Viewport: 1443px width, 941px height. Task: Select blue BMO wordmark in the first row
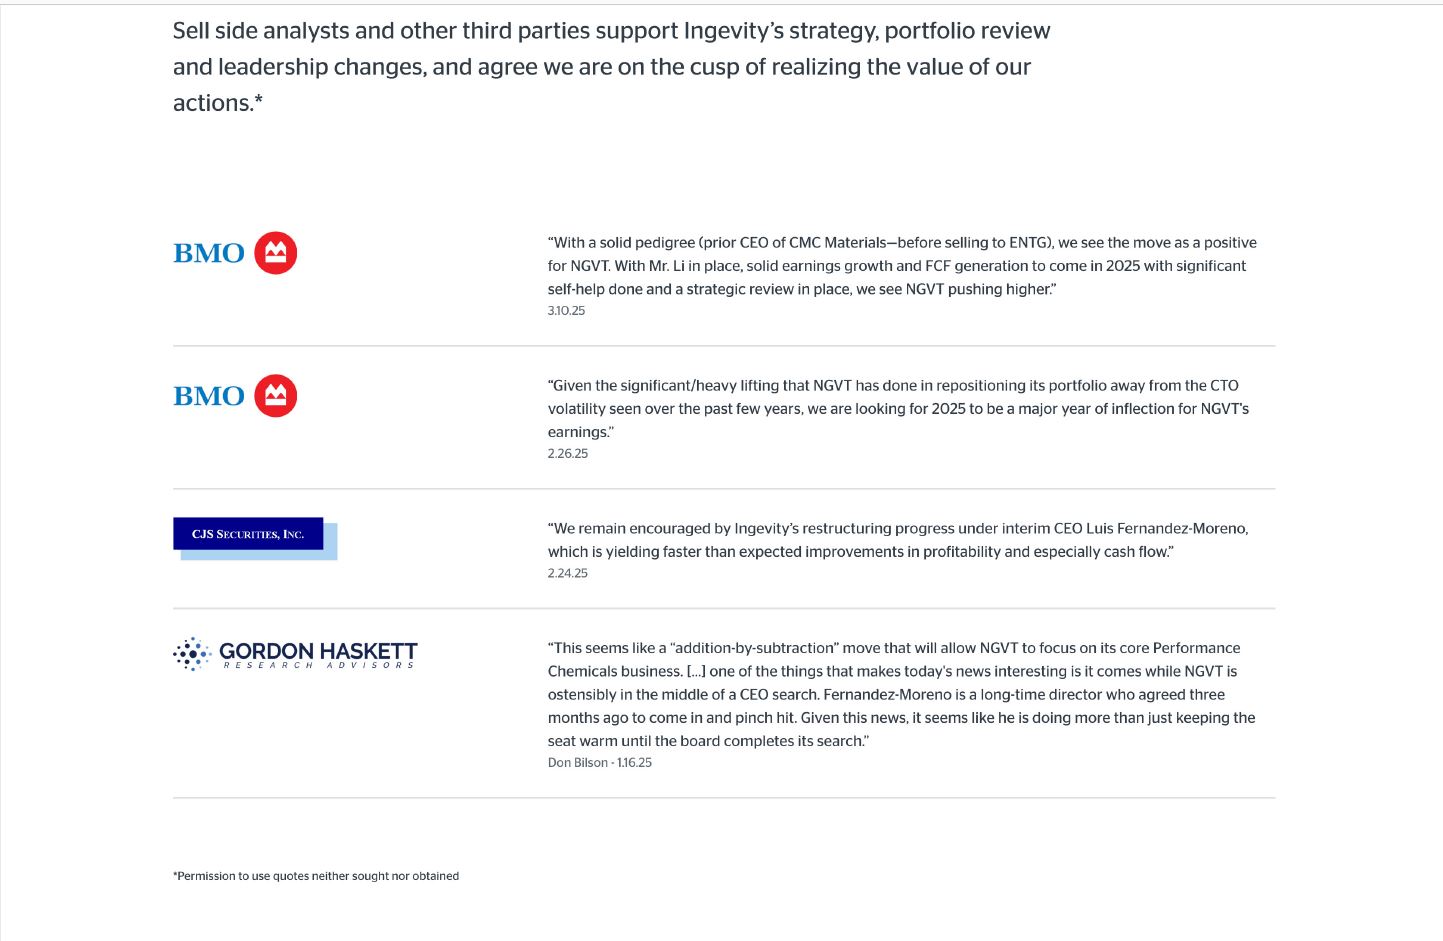point(209,254)
